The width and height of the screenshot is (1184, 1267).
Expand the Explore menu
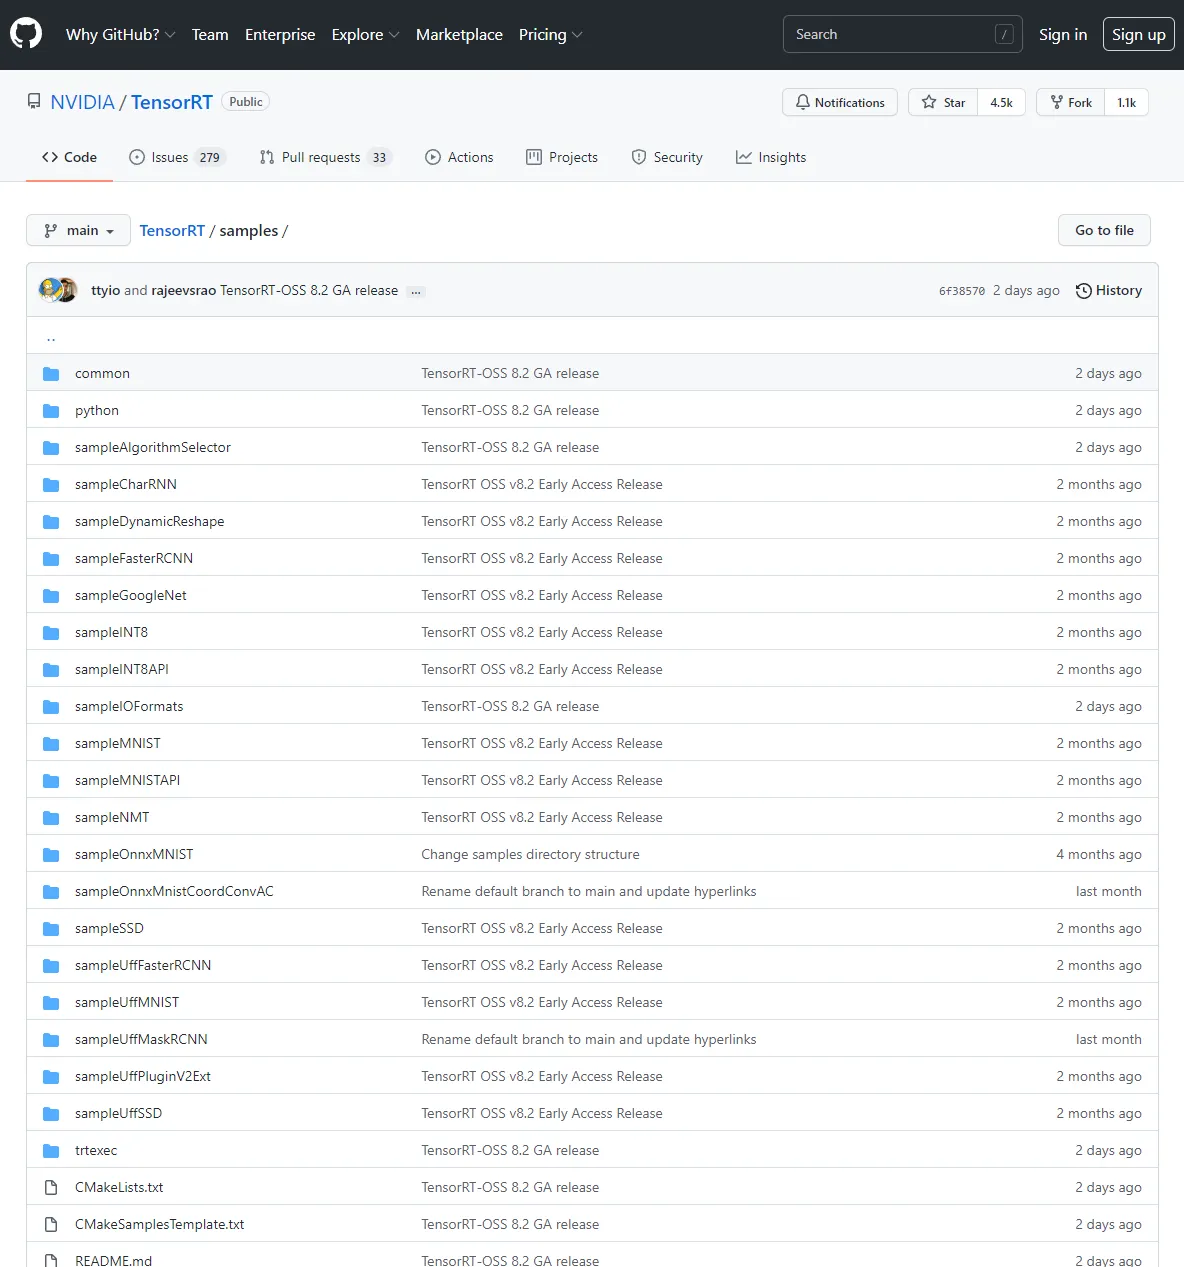coord(365,34)
